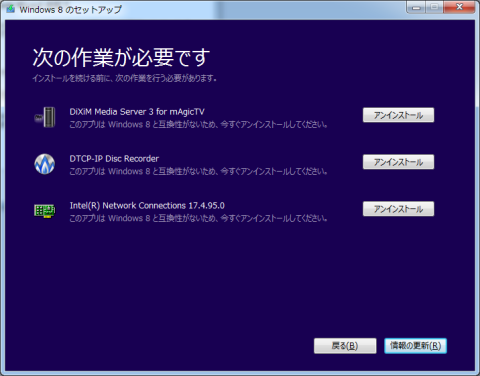Uninstall Intel(R) Network Connections 17.4.95.0
The height and width of the screenshot is (376, 480).
pyautogui.click(x=398, y=209)
